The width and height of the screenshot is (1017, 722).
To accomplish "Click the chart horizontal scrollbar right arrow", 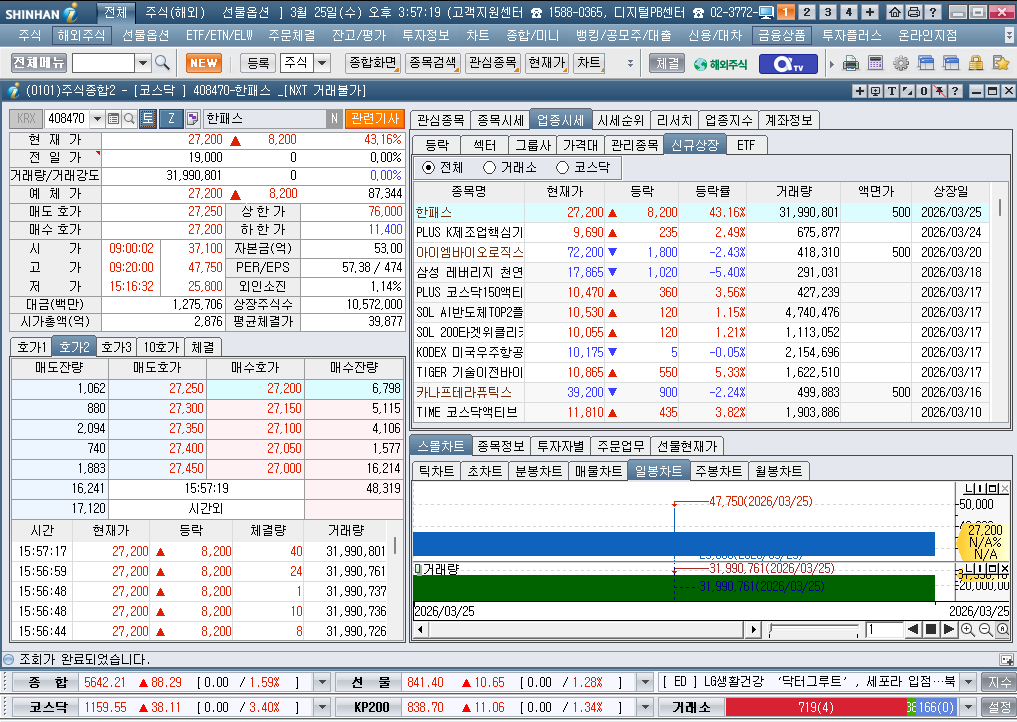I will point(752,629).
